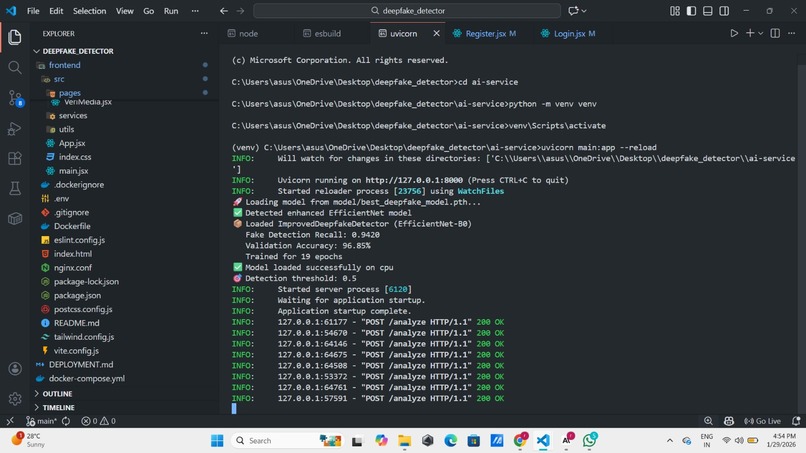Image resolution: width=806 pixels, height=453 pixels.
Task: Open the editor more actions ellipsis
Action: [792, 33]
